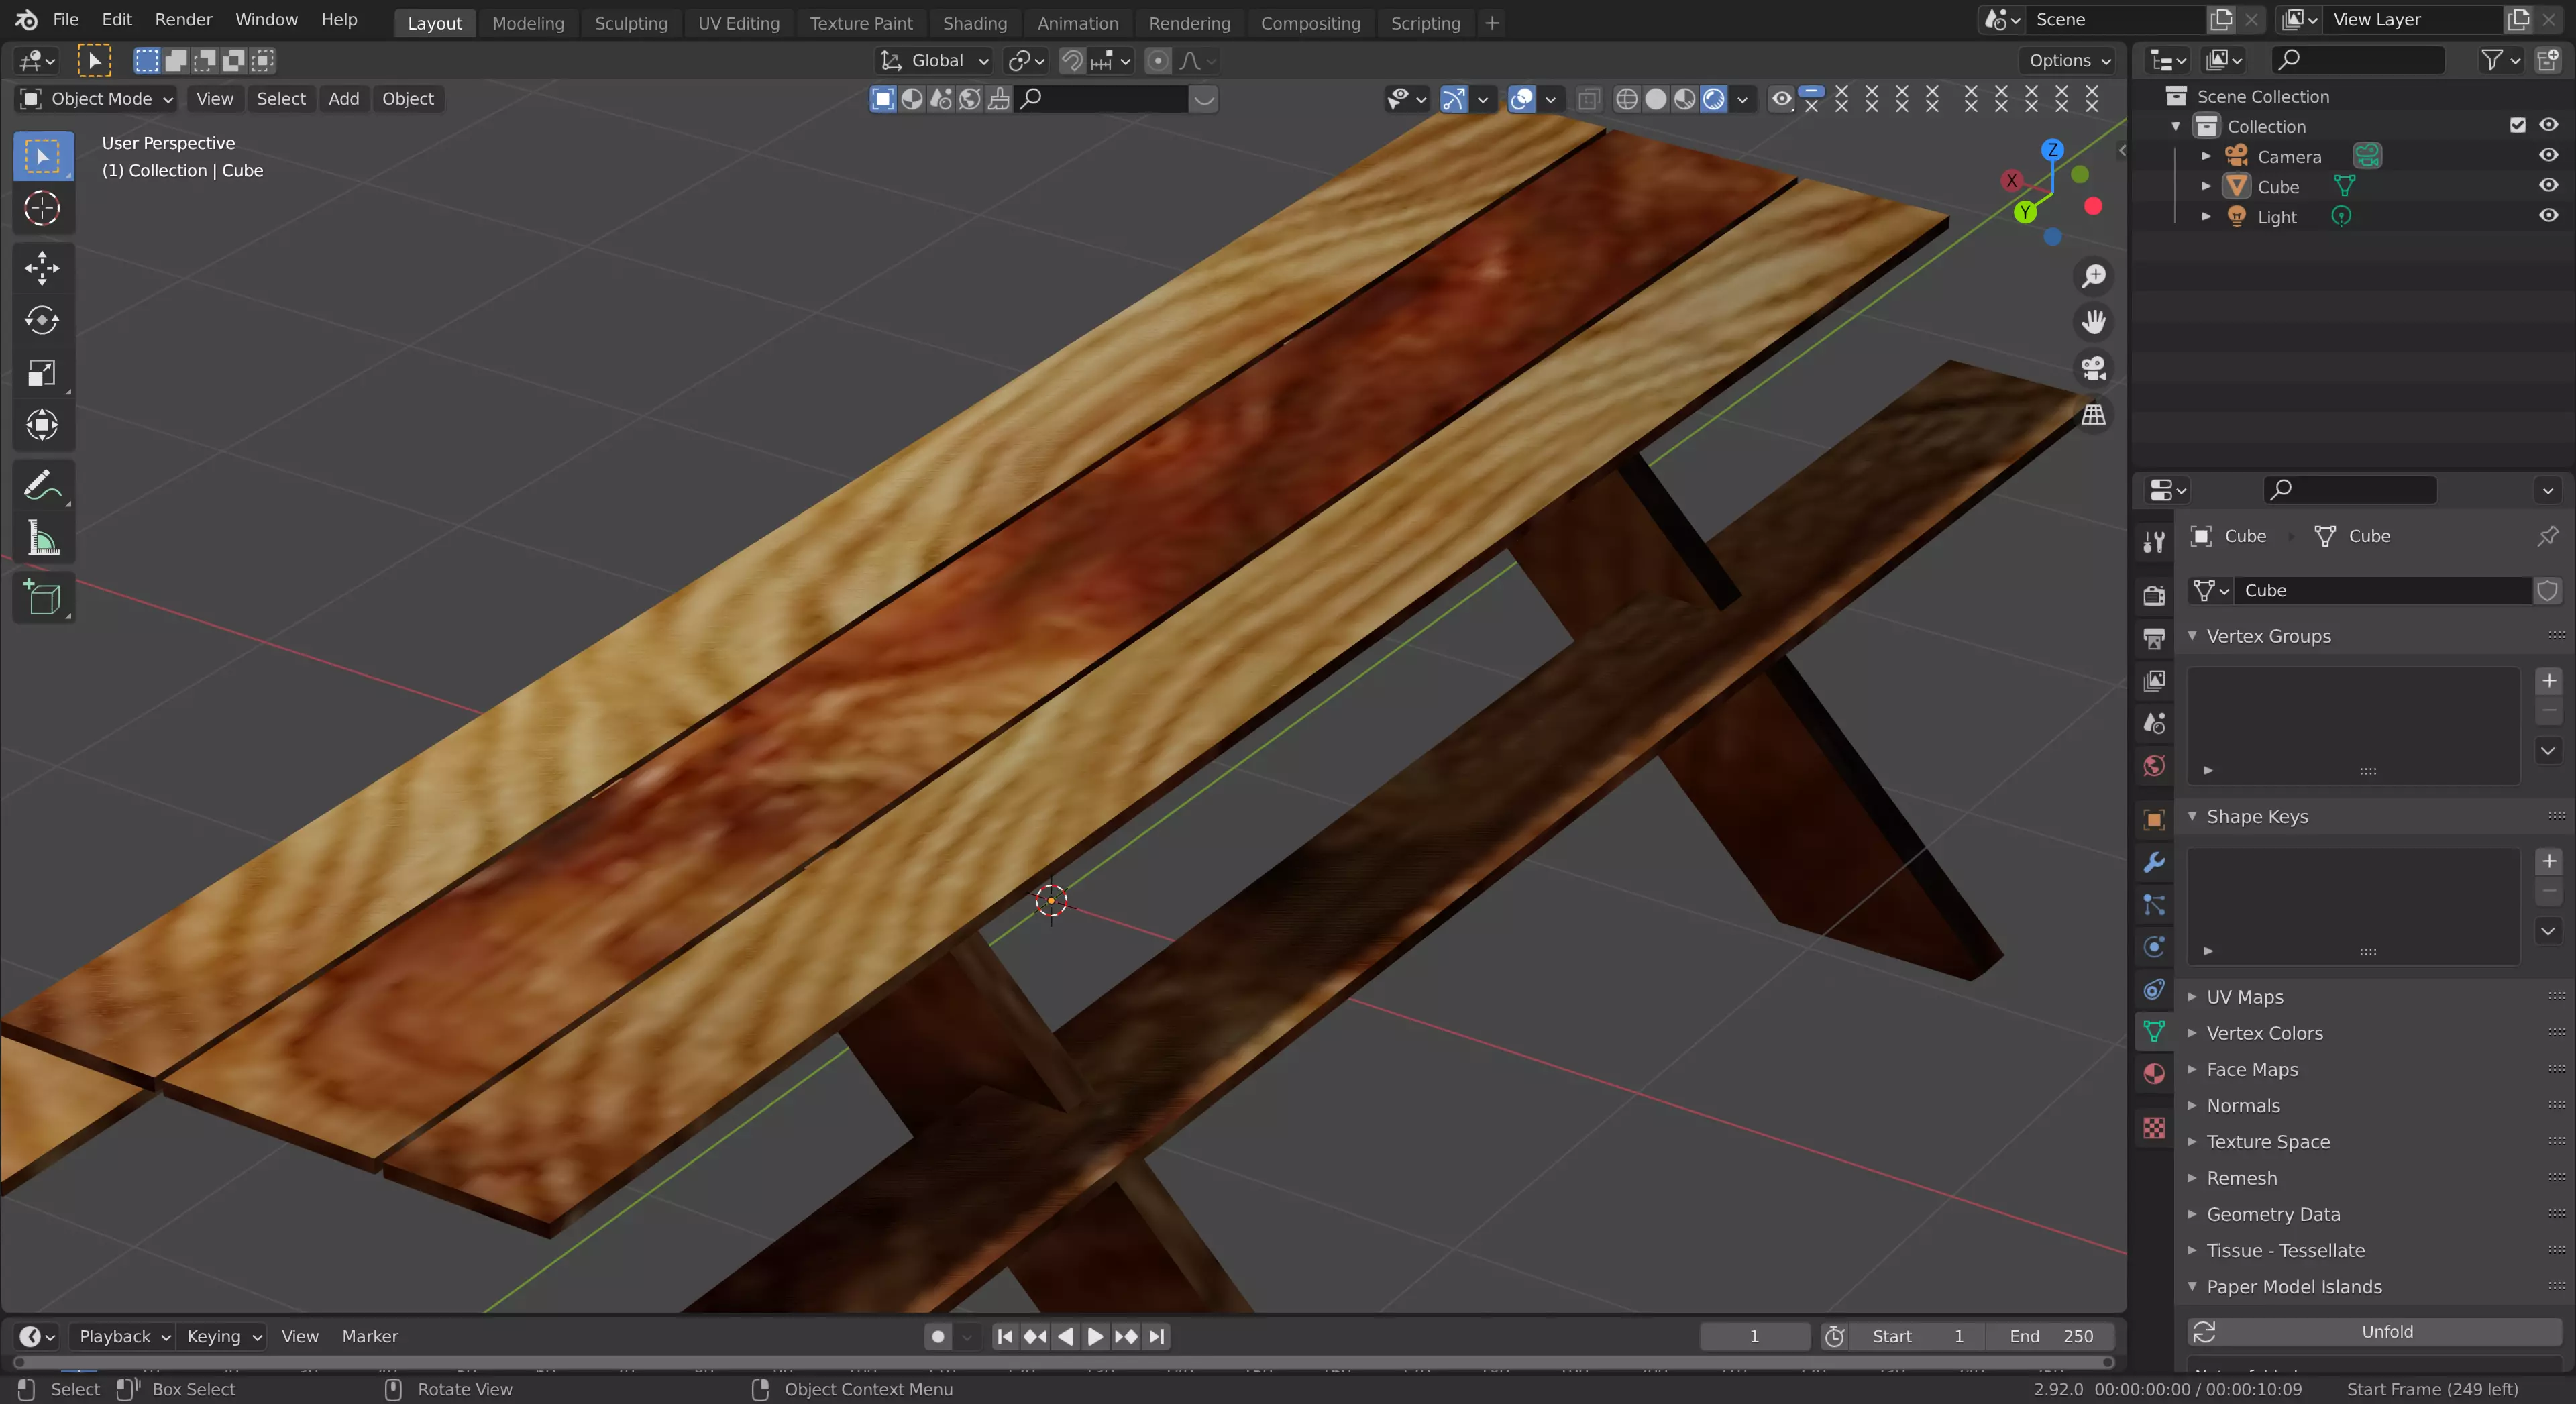The width and height of the screenshot is (2576, 1404).
Task: Click the current frame field
Action: (1754, 1336)
